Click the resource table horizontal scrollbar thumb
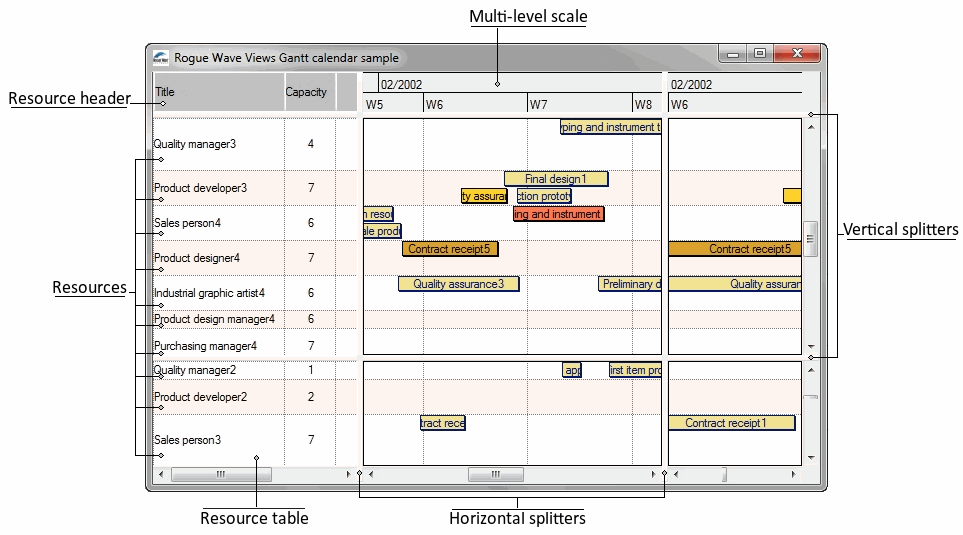 [221, 474]
